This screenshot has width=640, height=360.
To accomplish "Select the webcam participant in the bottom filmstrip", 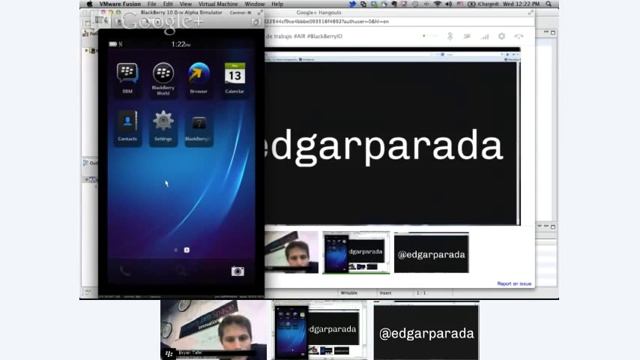I will (x=213, y=330).
